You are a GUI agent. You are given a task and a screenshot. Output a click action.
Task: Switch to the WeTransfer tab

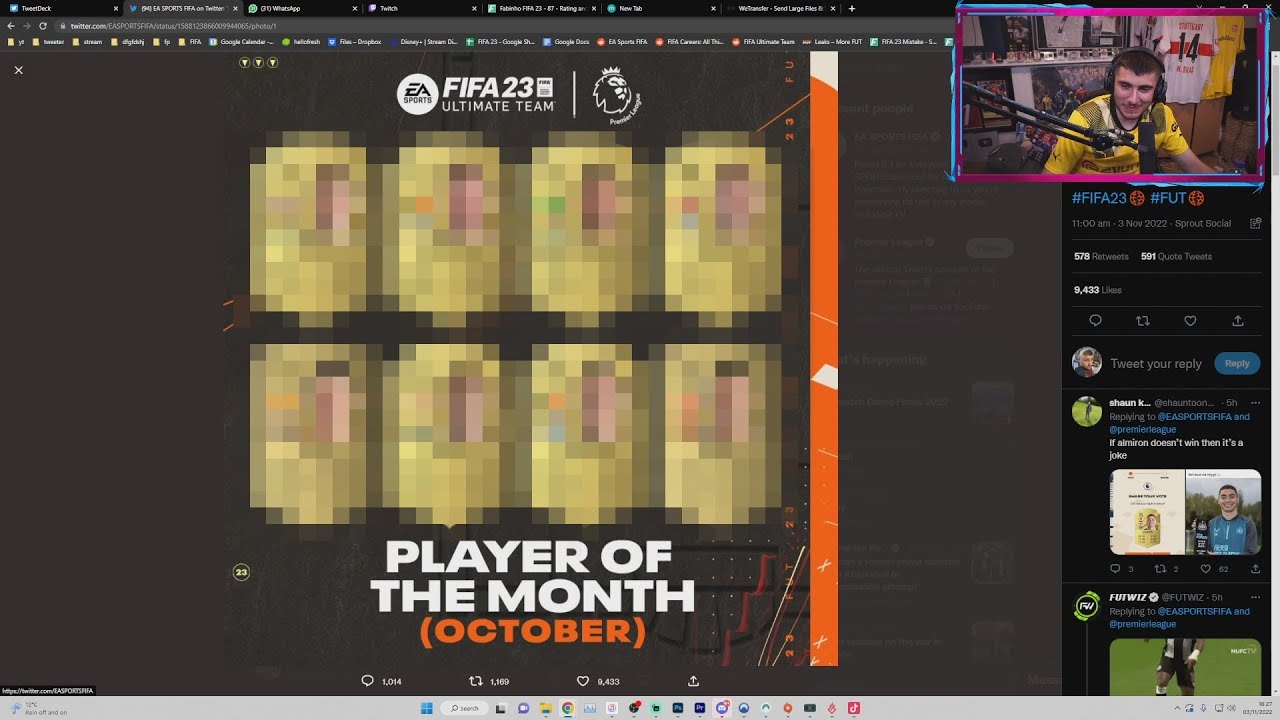[x=780, y=8]
